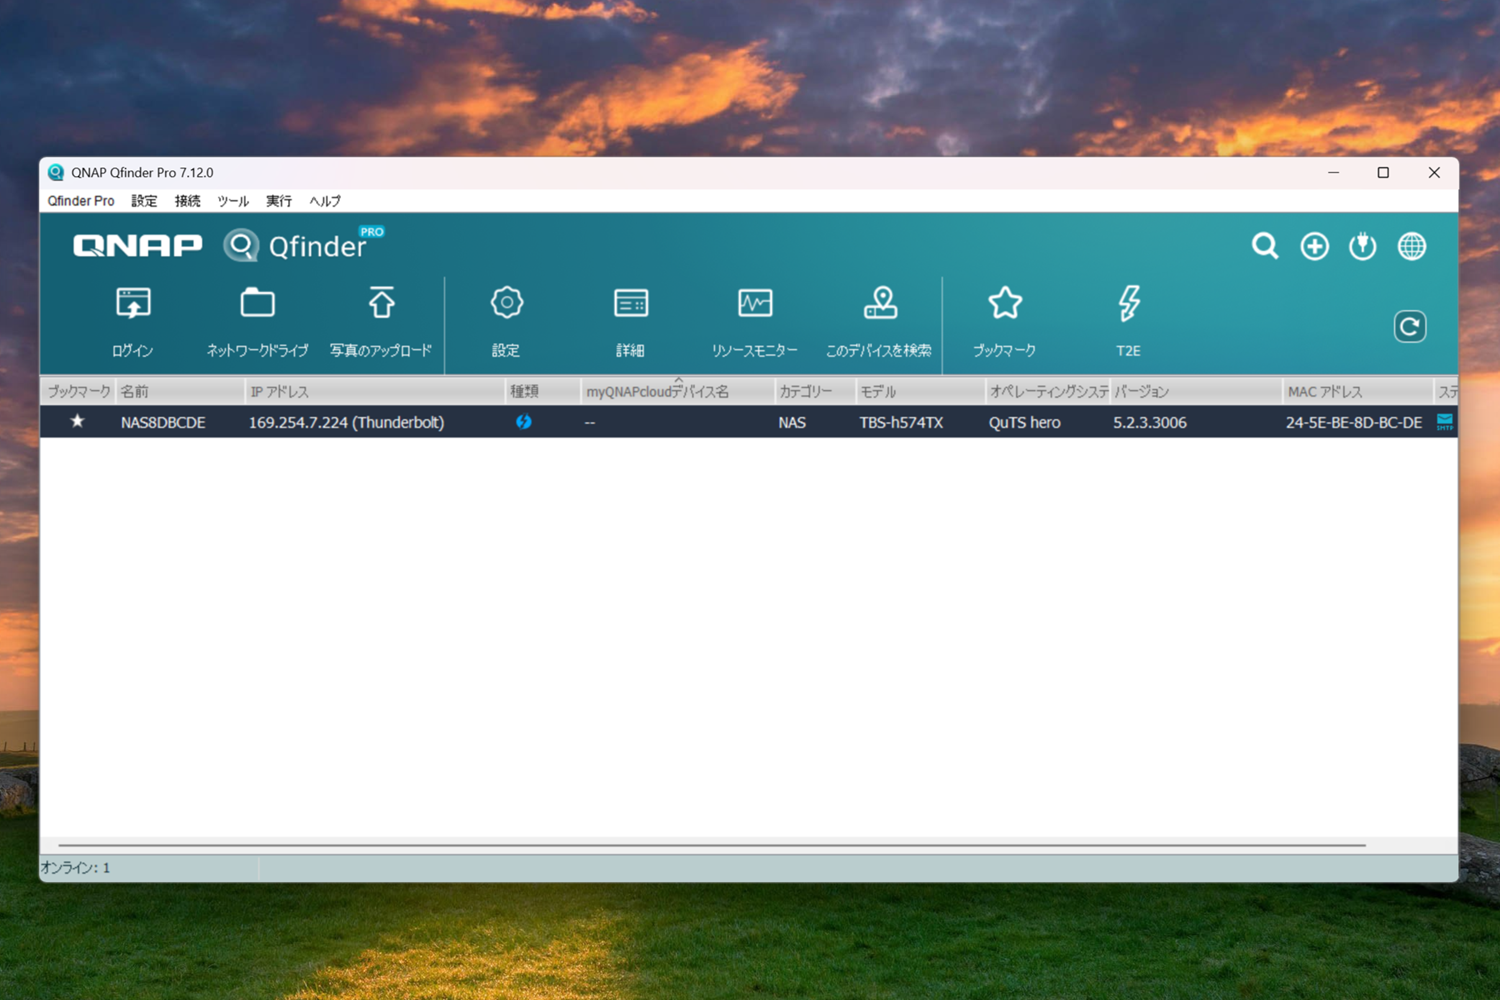Viewport: 1500px width, 1000px height.
Task: Sort by MAC アドレス column header
Action: pyautogui.click(x=1358, y=391)
